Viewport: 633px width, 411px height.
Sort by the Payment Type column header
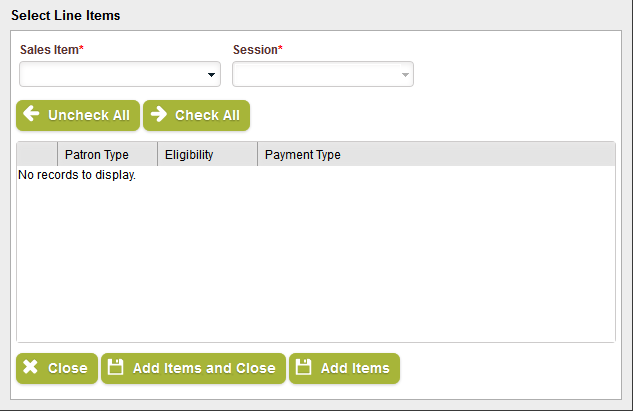tap(303, 155)
